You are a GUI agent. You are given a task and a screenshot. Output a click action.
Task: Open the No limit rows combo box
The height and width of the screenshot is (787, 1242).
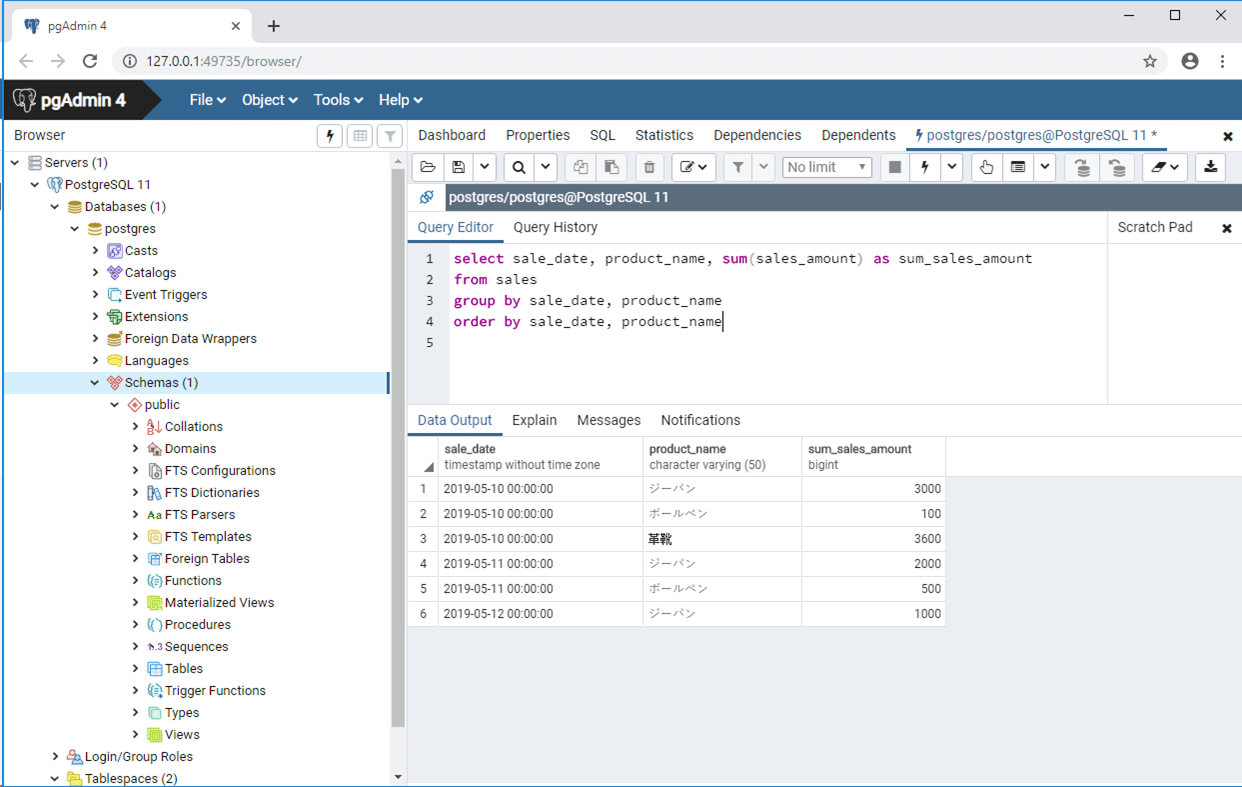point(827,167)
